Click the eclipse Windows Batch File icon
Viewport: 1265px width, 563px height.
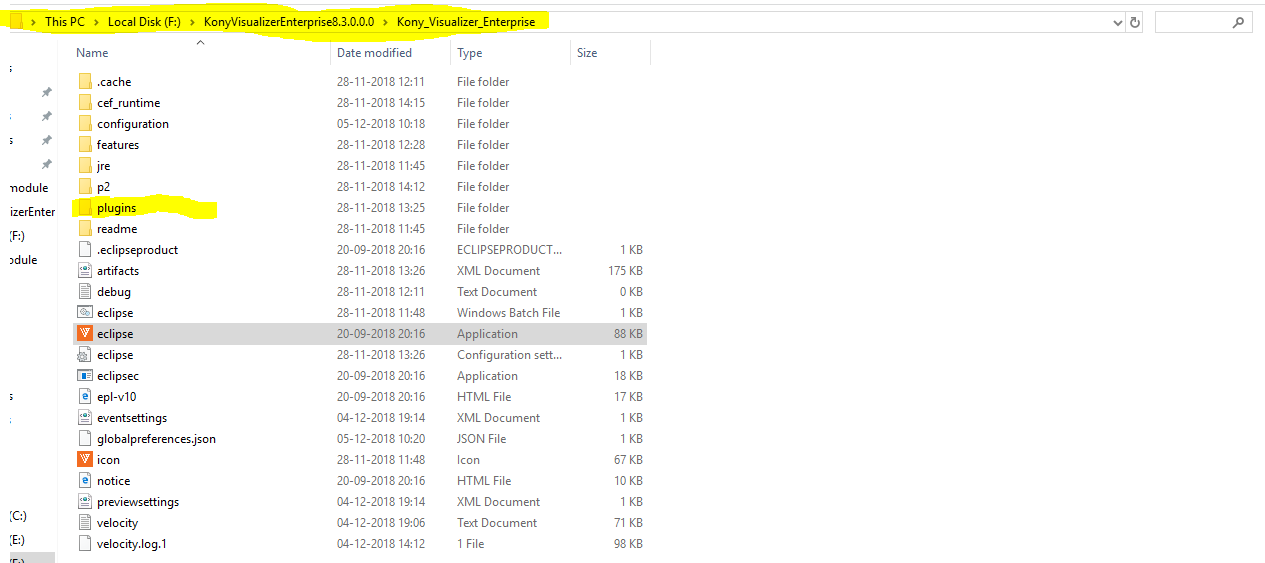(x=85, y=313)
